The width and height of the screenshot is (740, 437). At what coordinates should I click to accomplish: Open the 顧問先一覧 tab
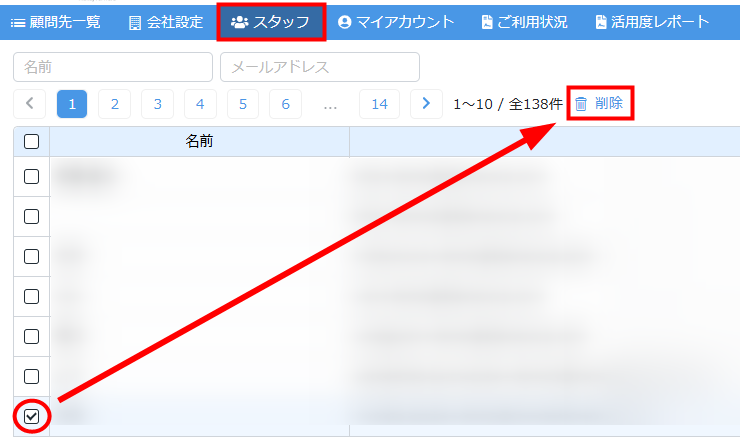[x=56, y=22]
